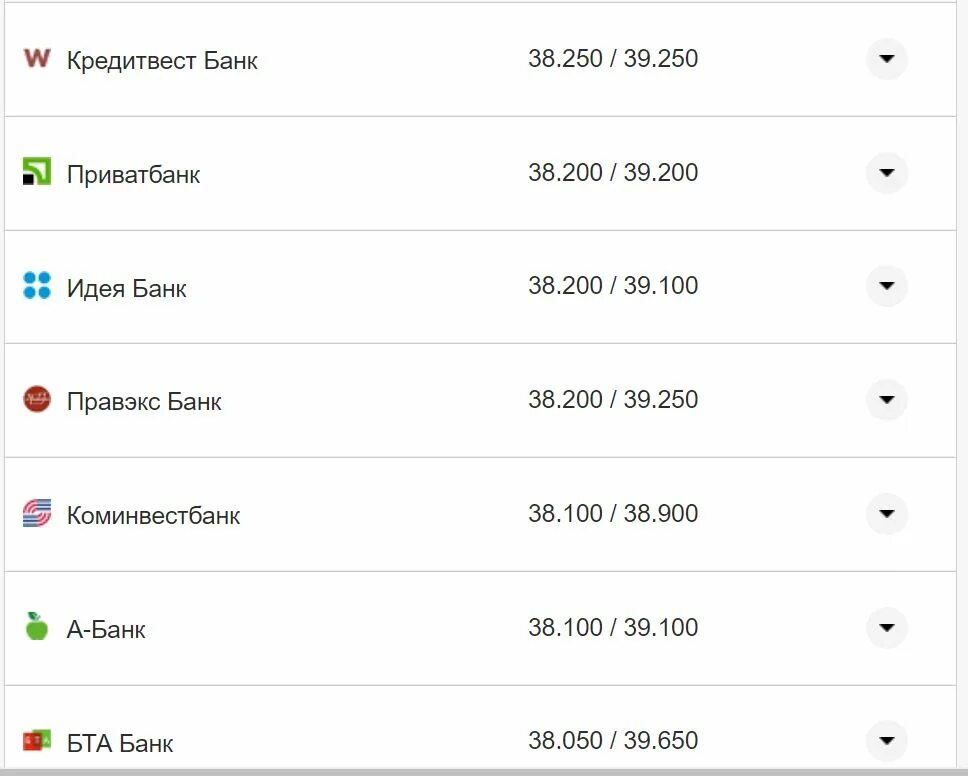Screen dimensions: 968x776
Task: Click the red Правэкс Банк logo
Action: point(37,400)
